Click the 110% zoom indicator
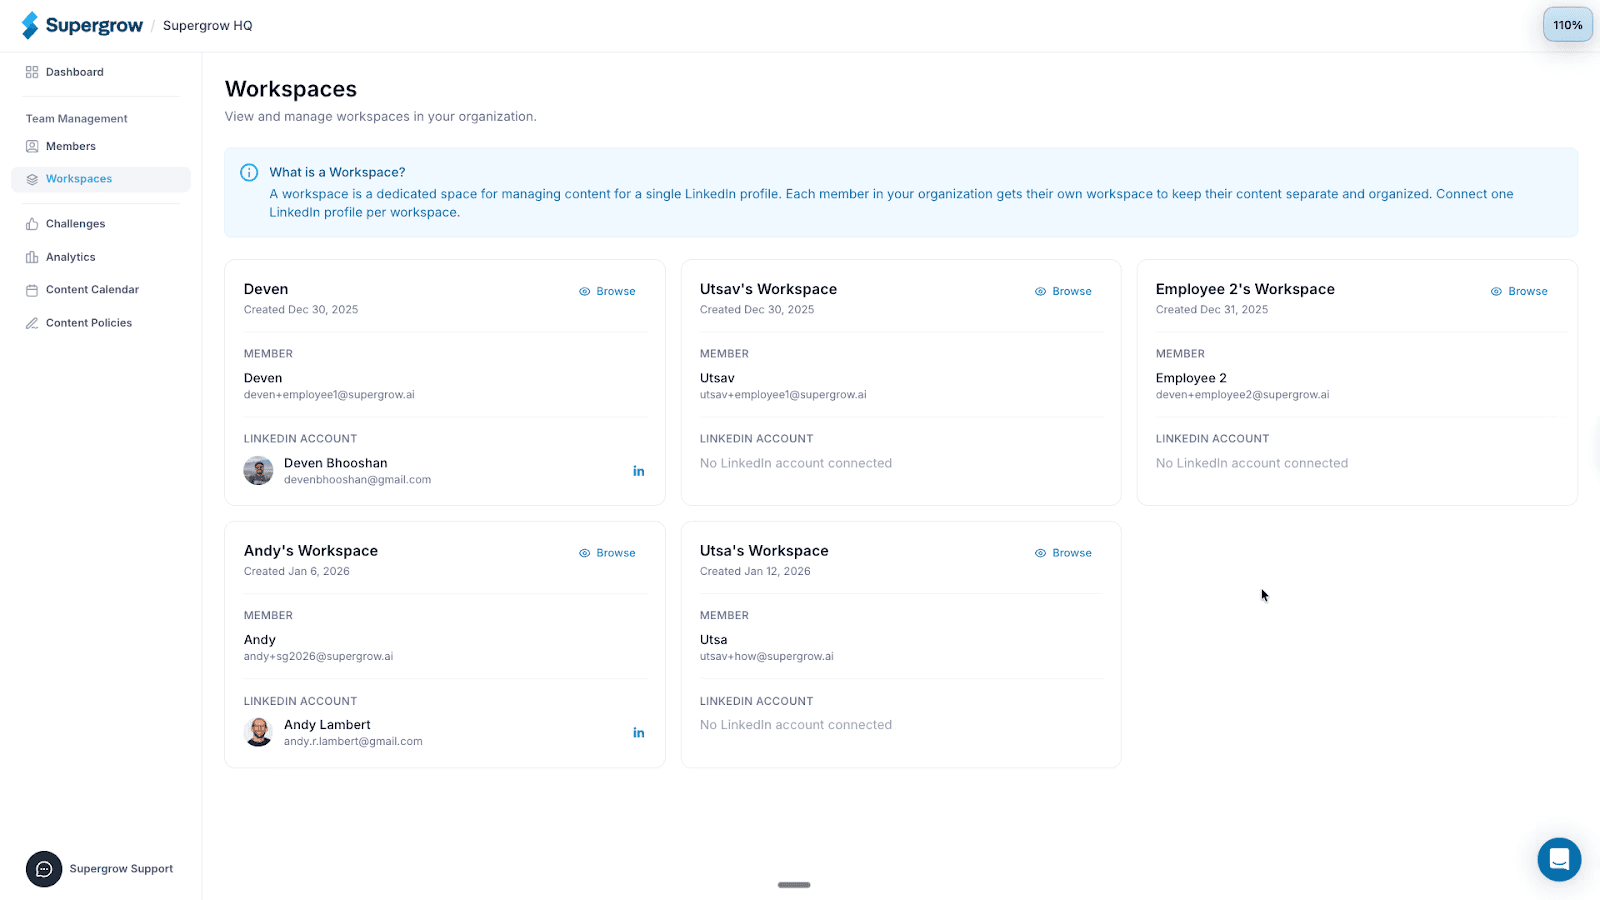 (1567, 25)
